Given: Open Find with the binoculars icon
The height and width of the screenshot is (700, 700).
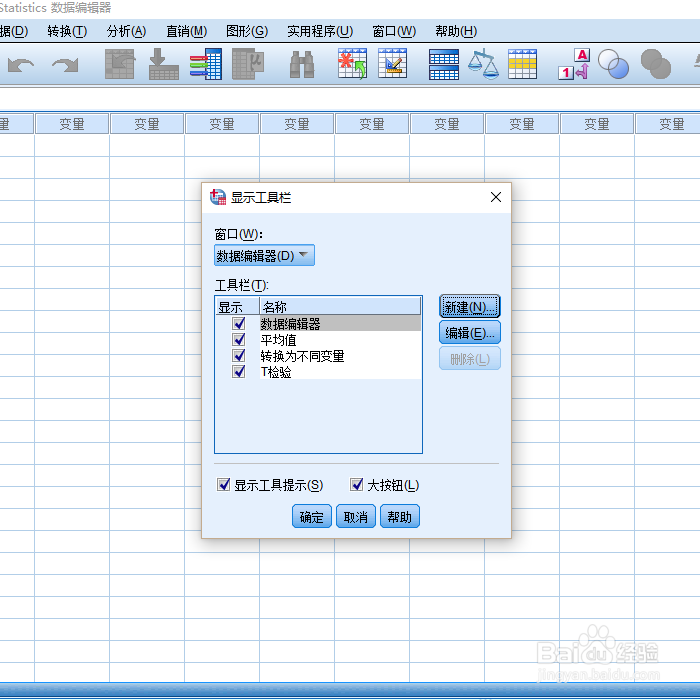Looking at the screenshot, I should point(302,64).
